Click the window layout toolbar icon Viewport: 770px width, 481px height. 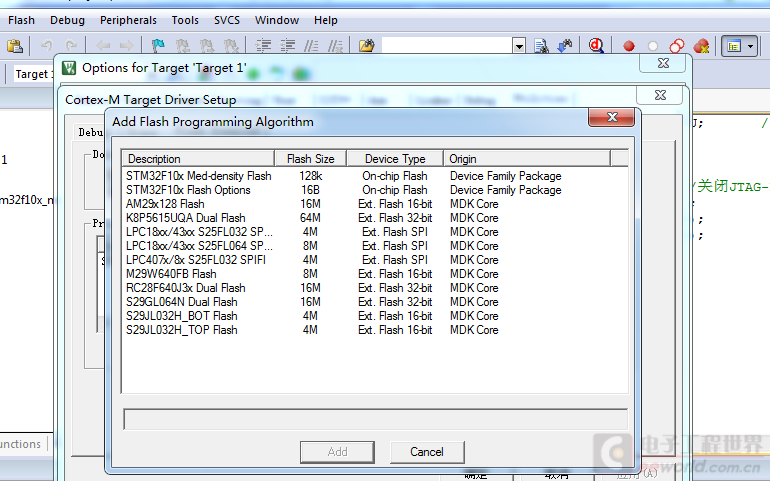(x=734, y=46)
